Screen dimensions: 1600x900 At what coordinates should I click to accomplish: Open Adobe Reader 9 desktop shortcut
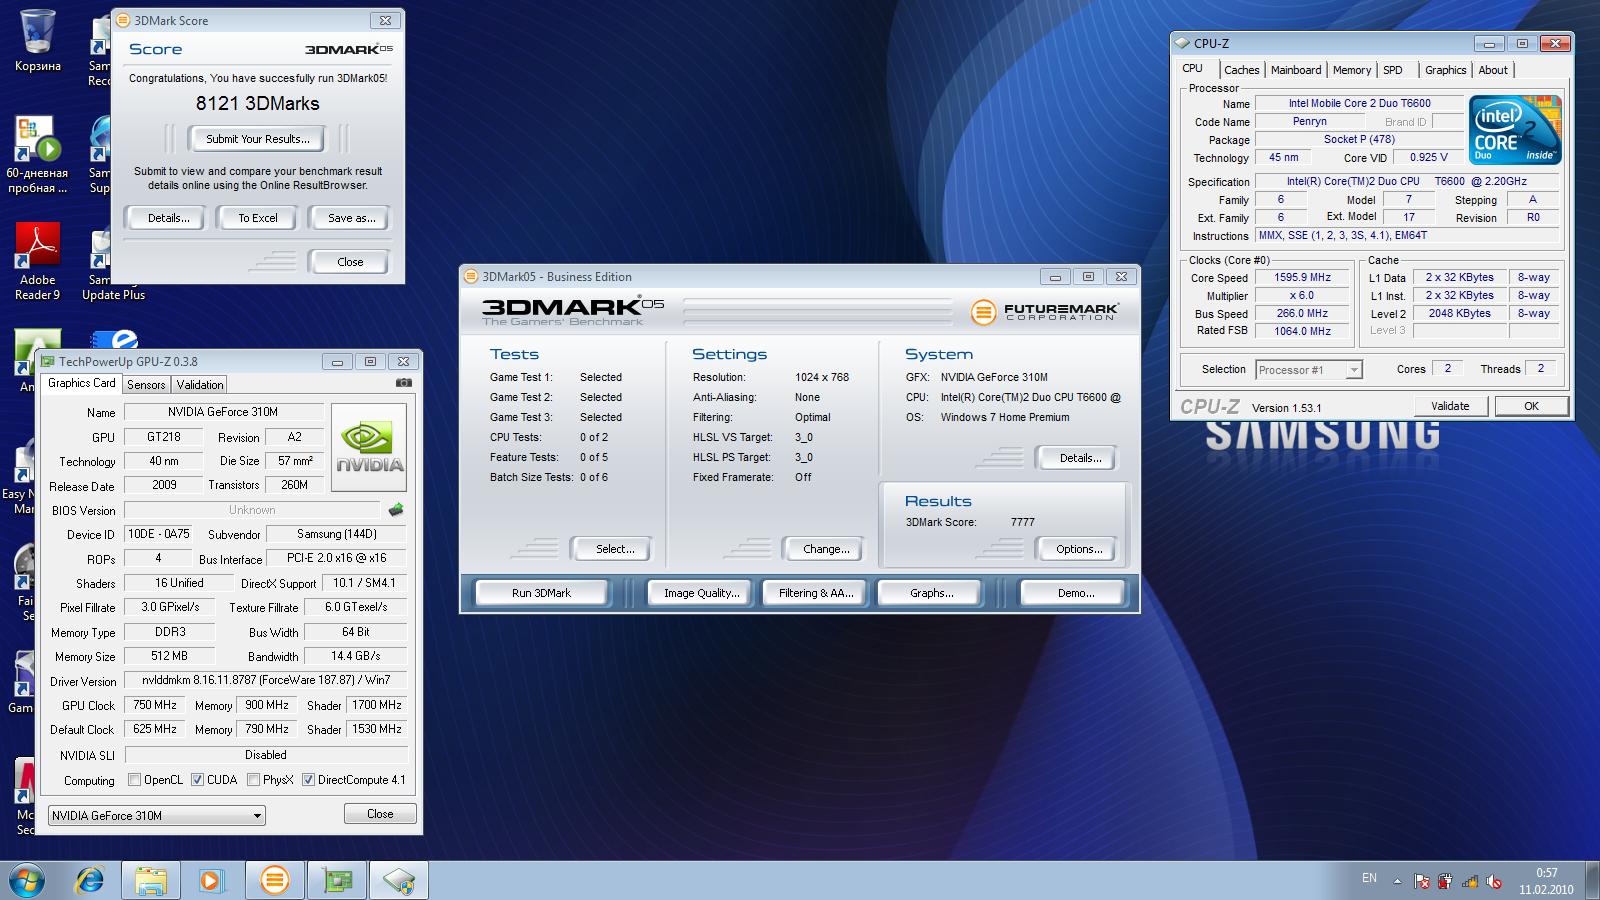point(38,260)
